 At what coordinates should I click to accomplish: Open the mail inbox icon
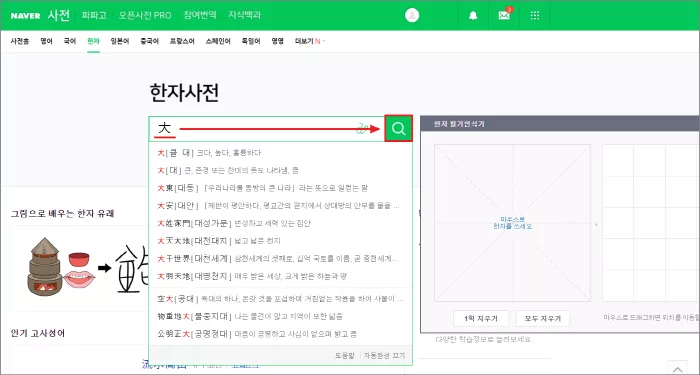[x=504, y=15]
